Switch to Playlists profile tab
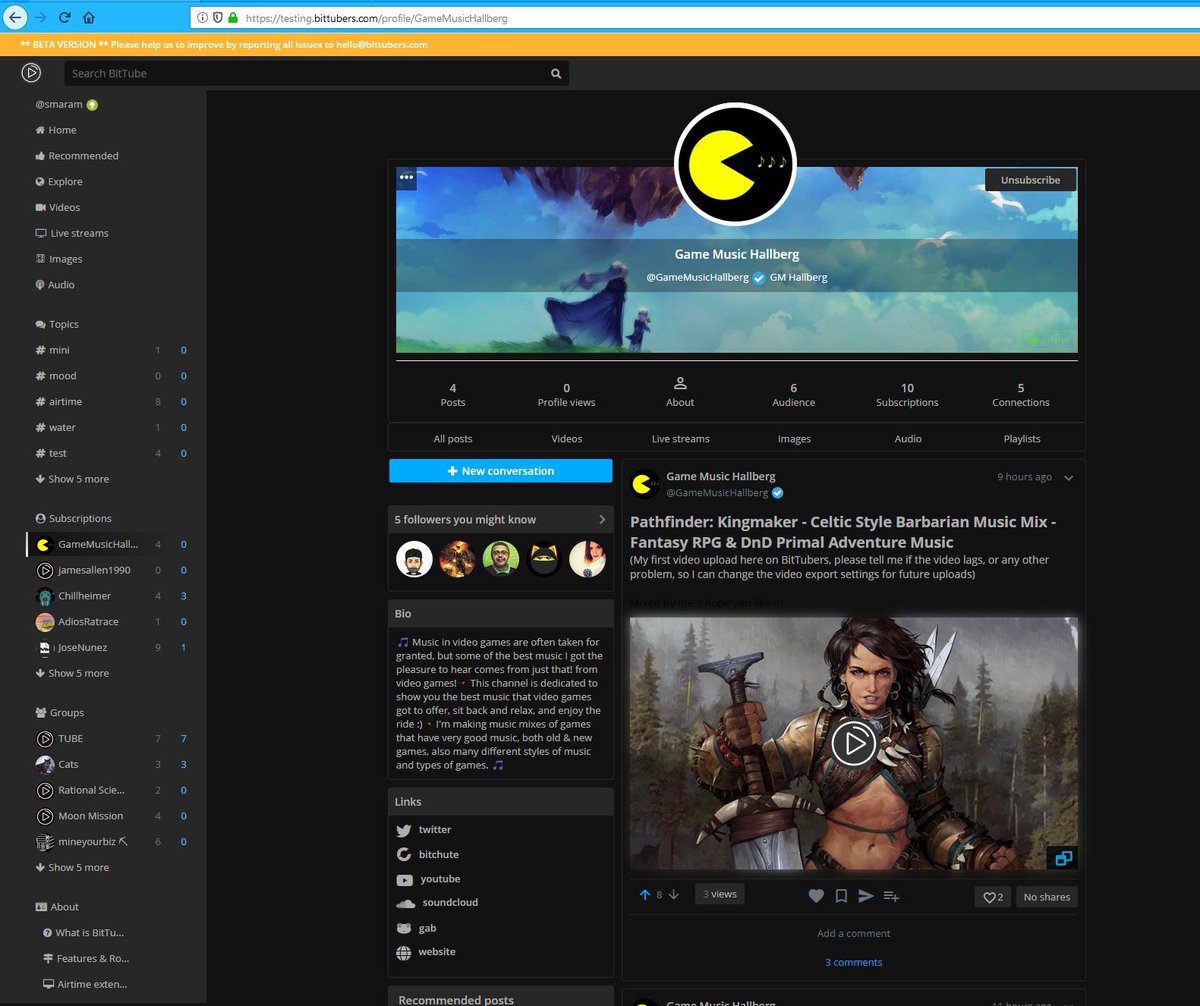The width and height of the screenshot is (1200, 1006). [1022, 439]
